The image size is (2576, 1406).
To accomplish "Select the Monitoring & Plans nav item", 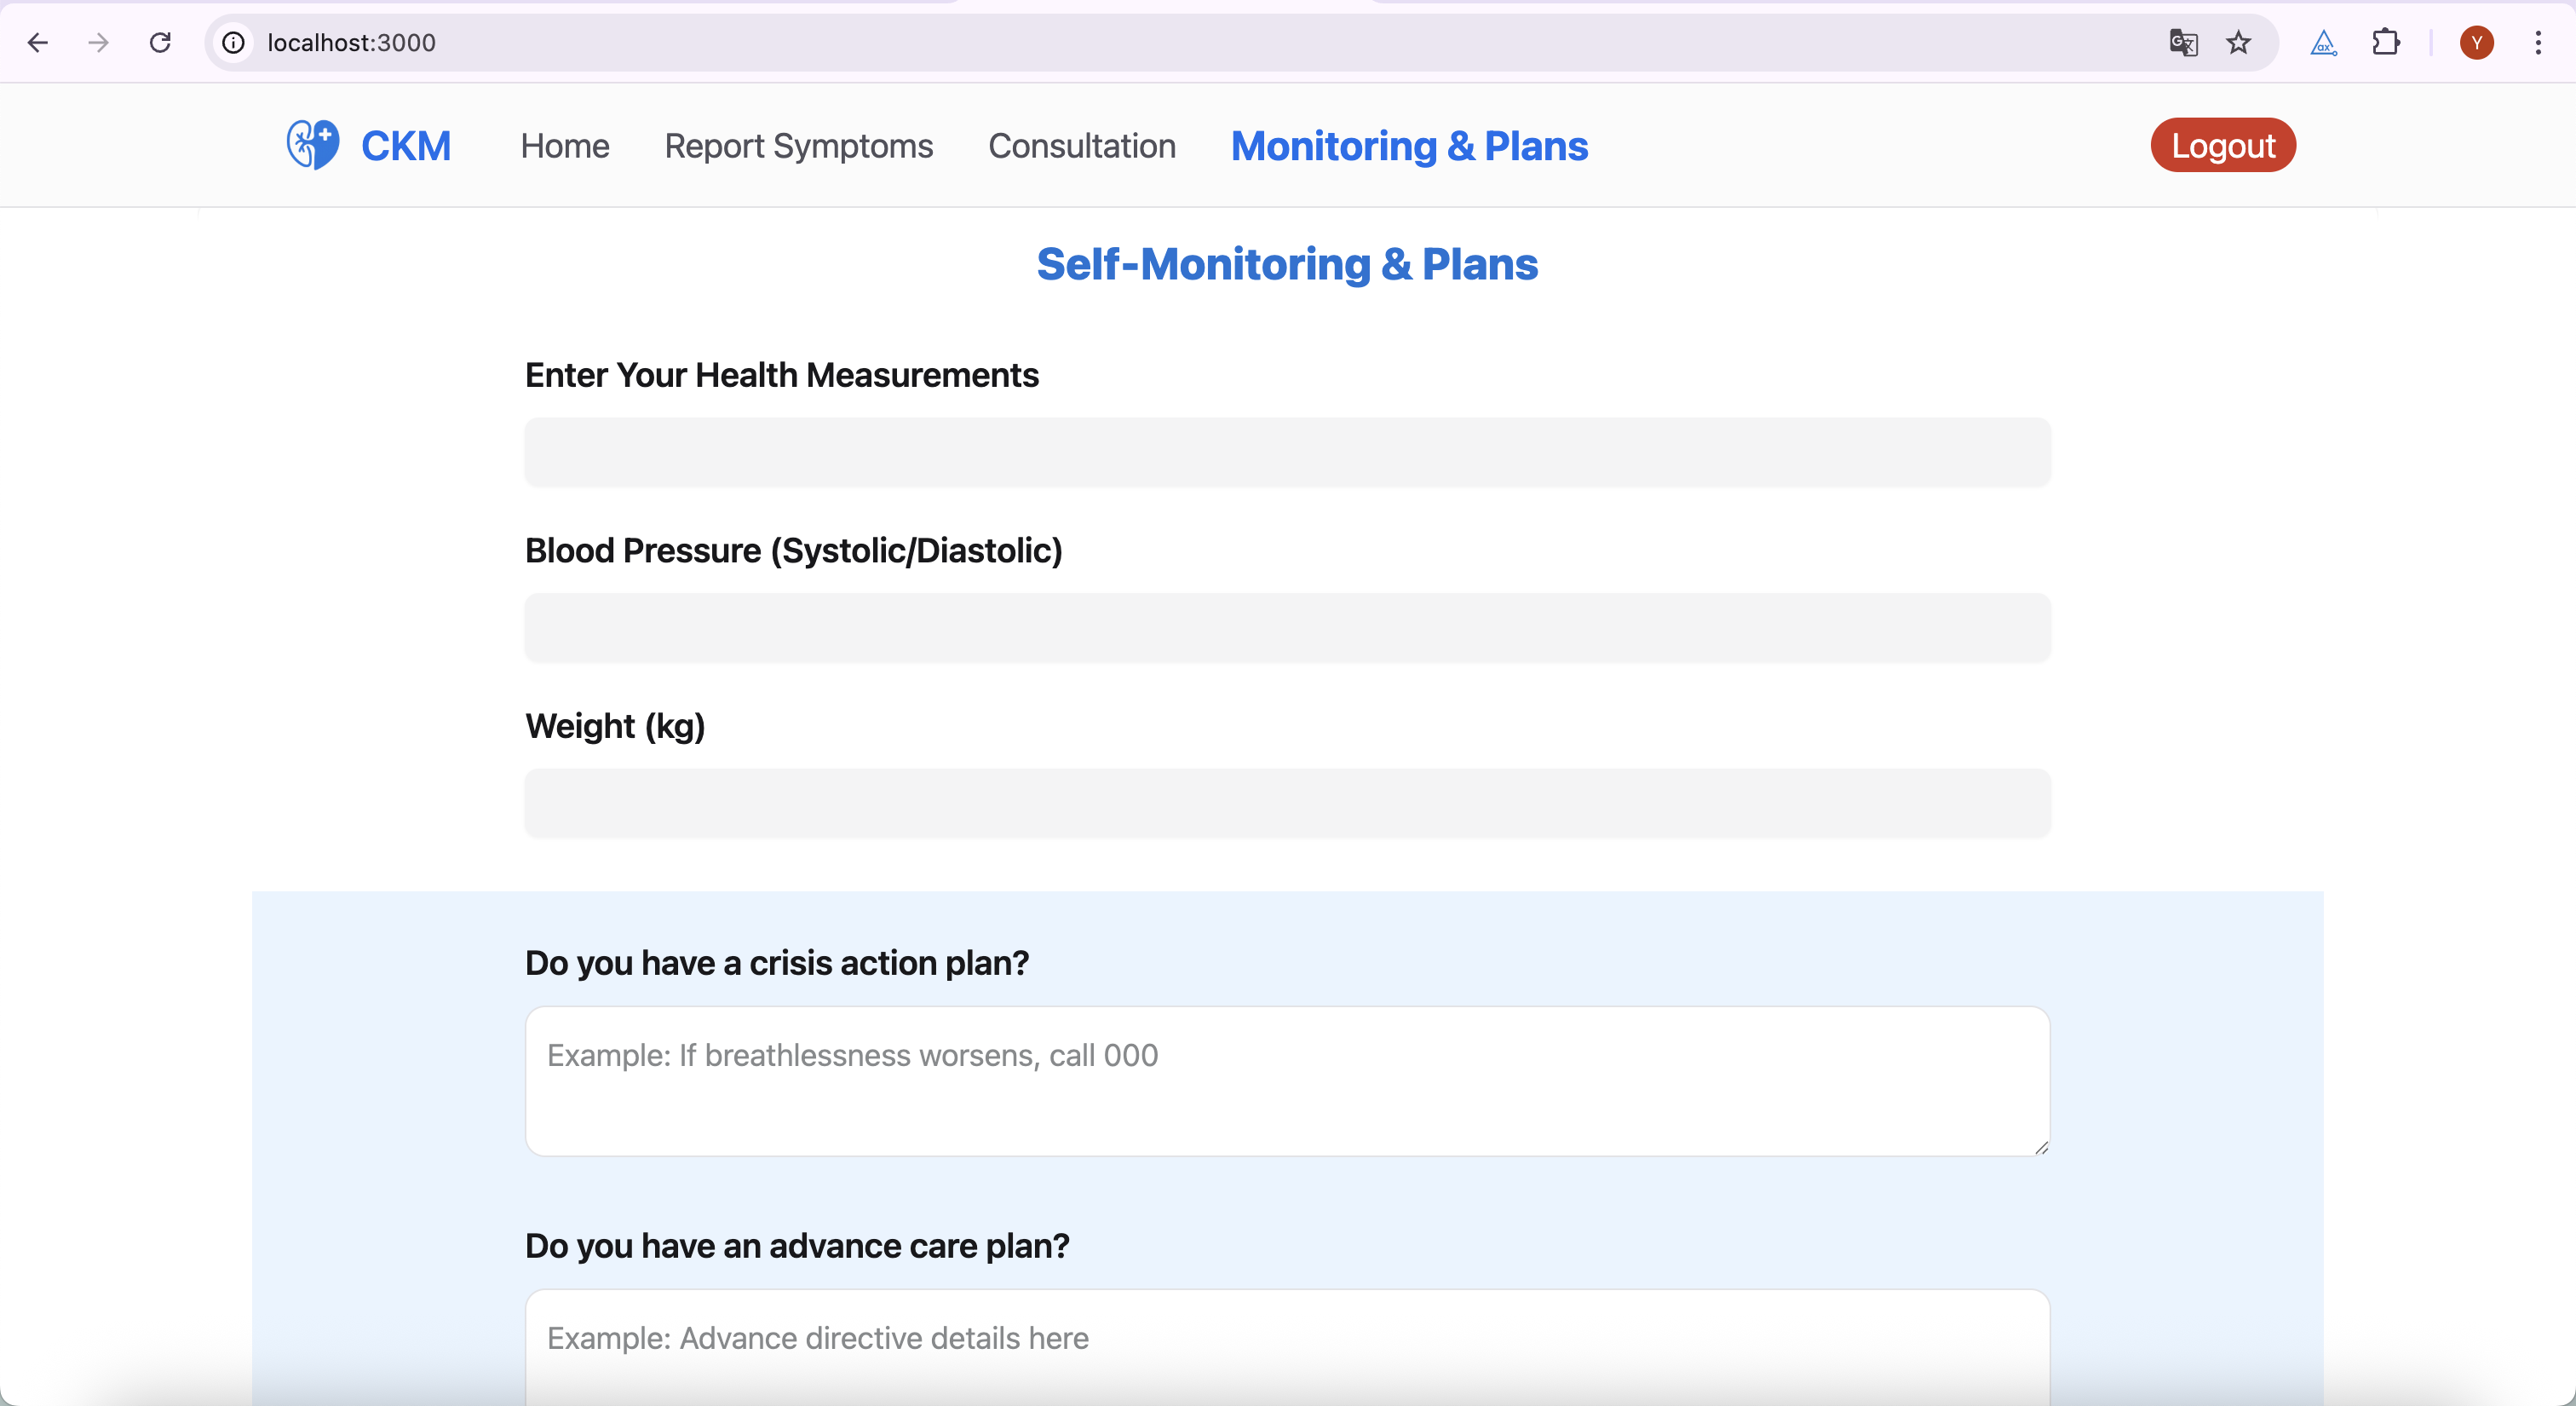I will [x=1409, y=146].
